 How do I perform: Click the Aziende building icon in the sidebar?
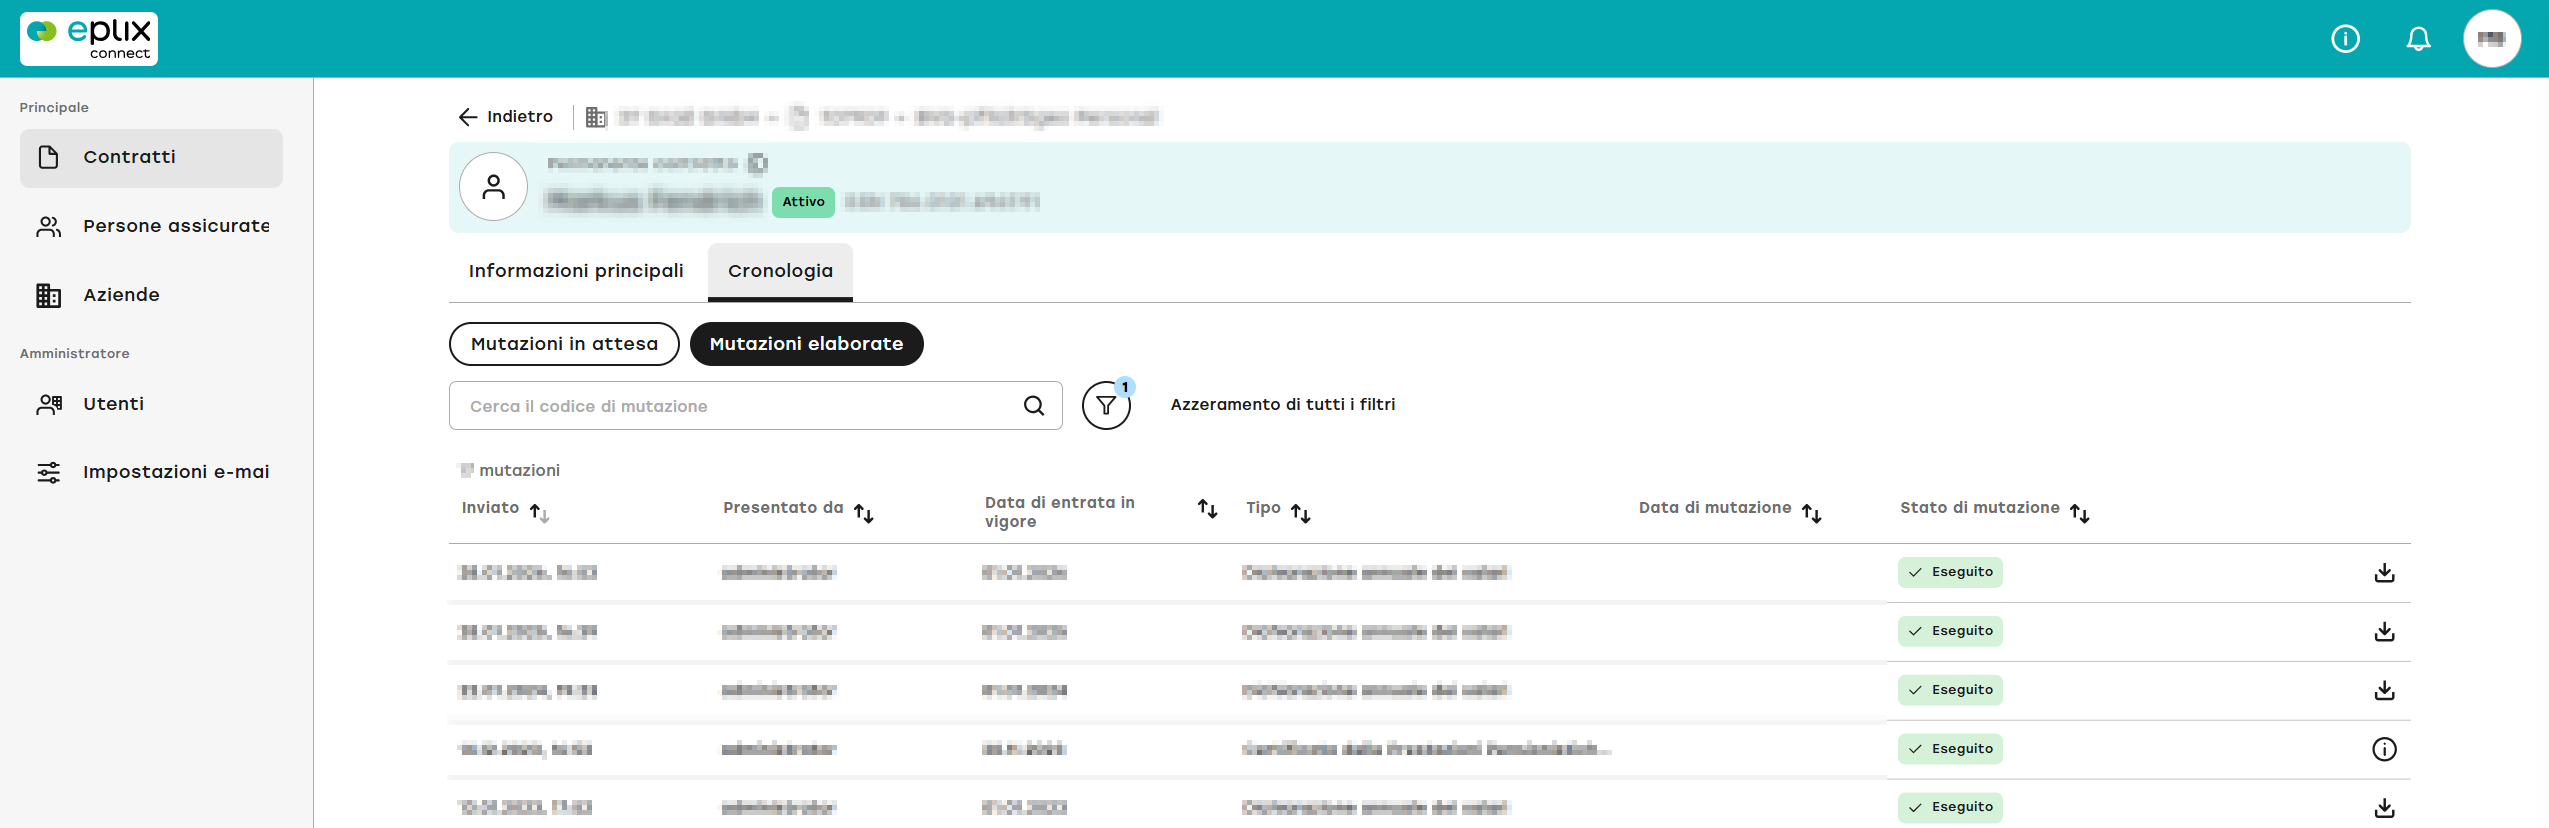pyautogui.click(x=48, y=295)
